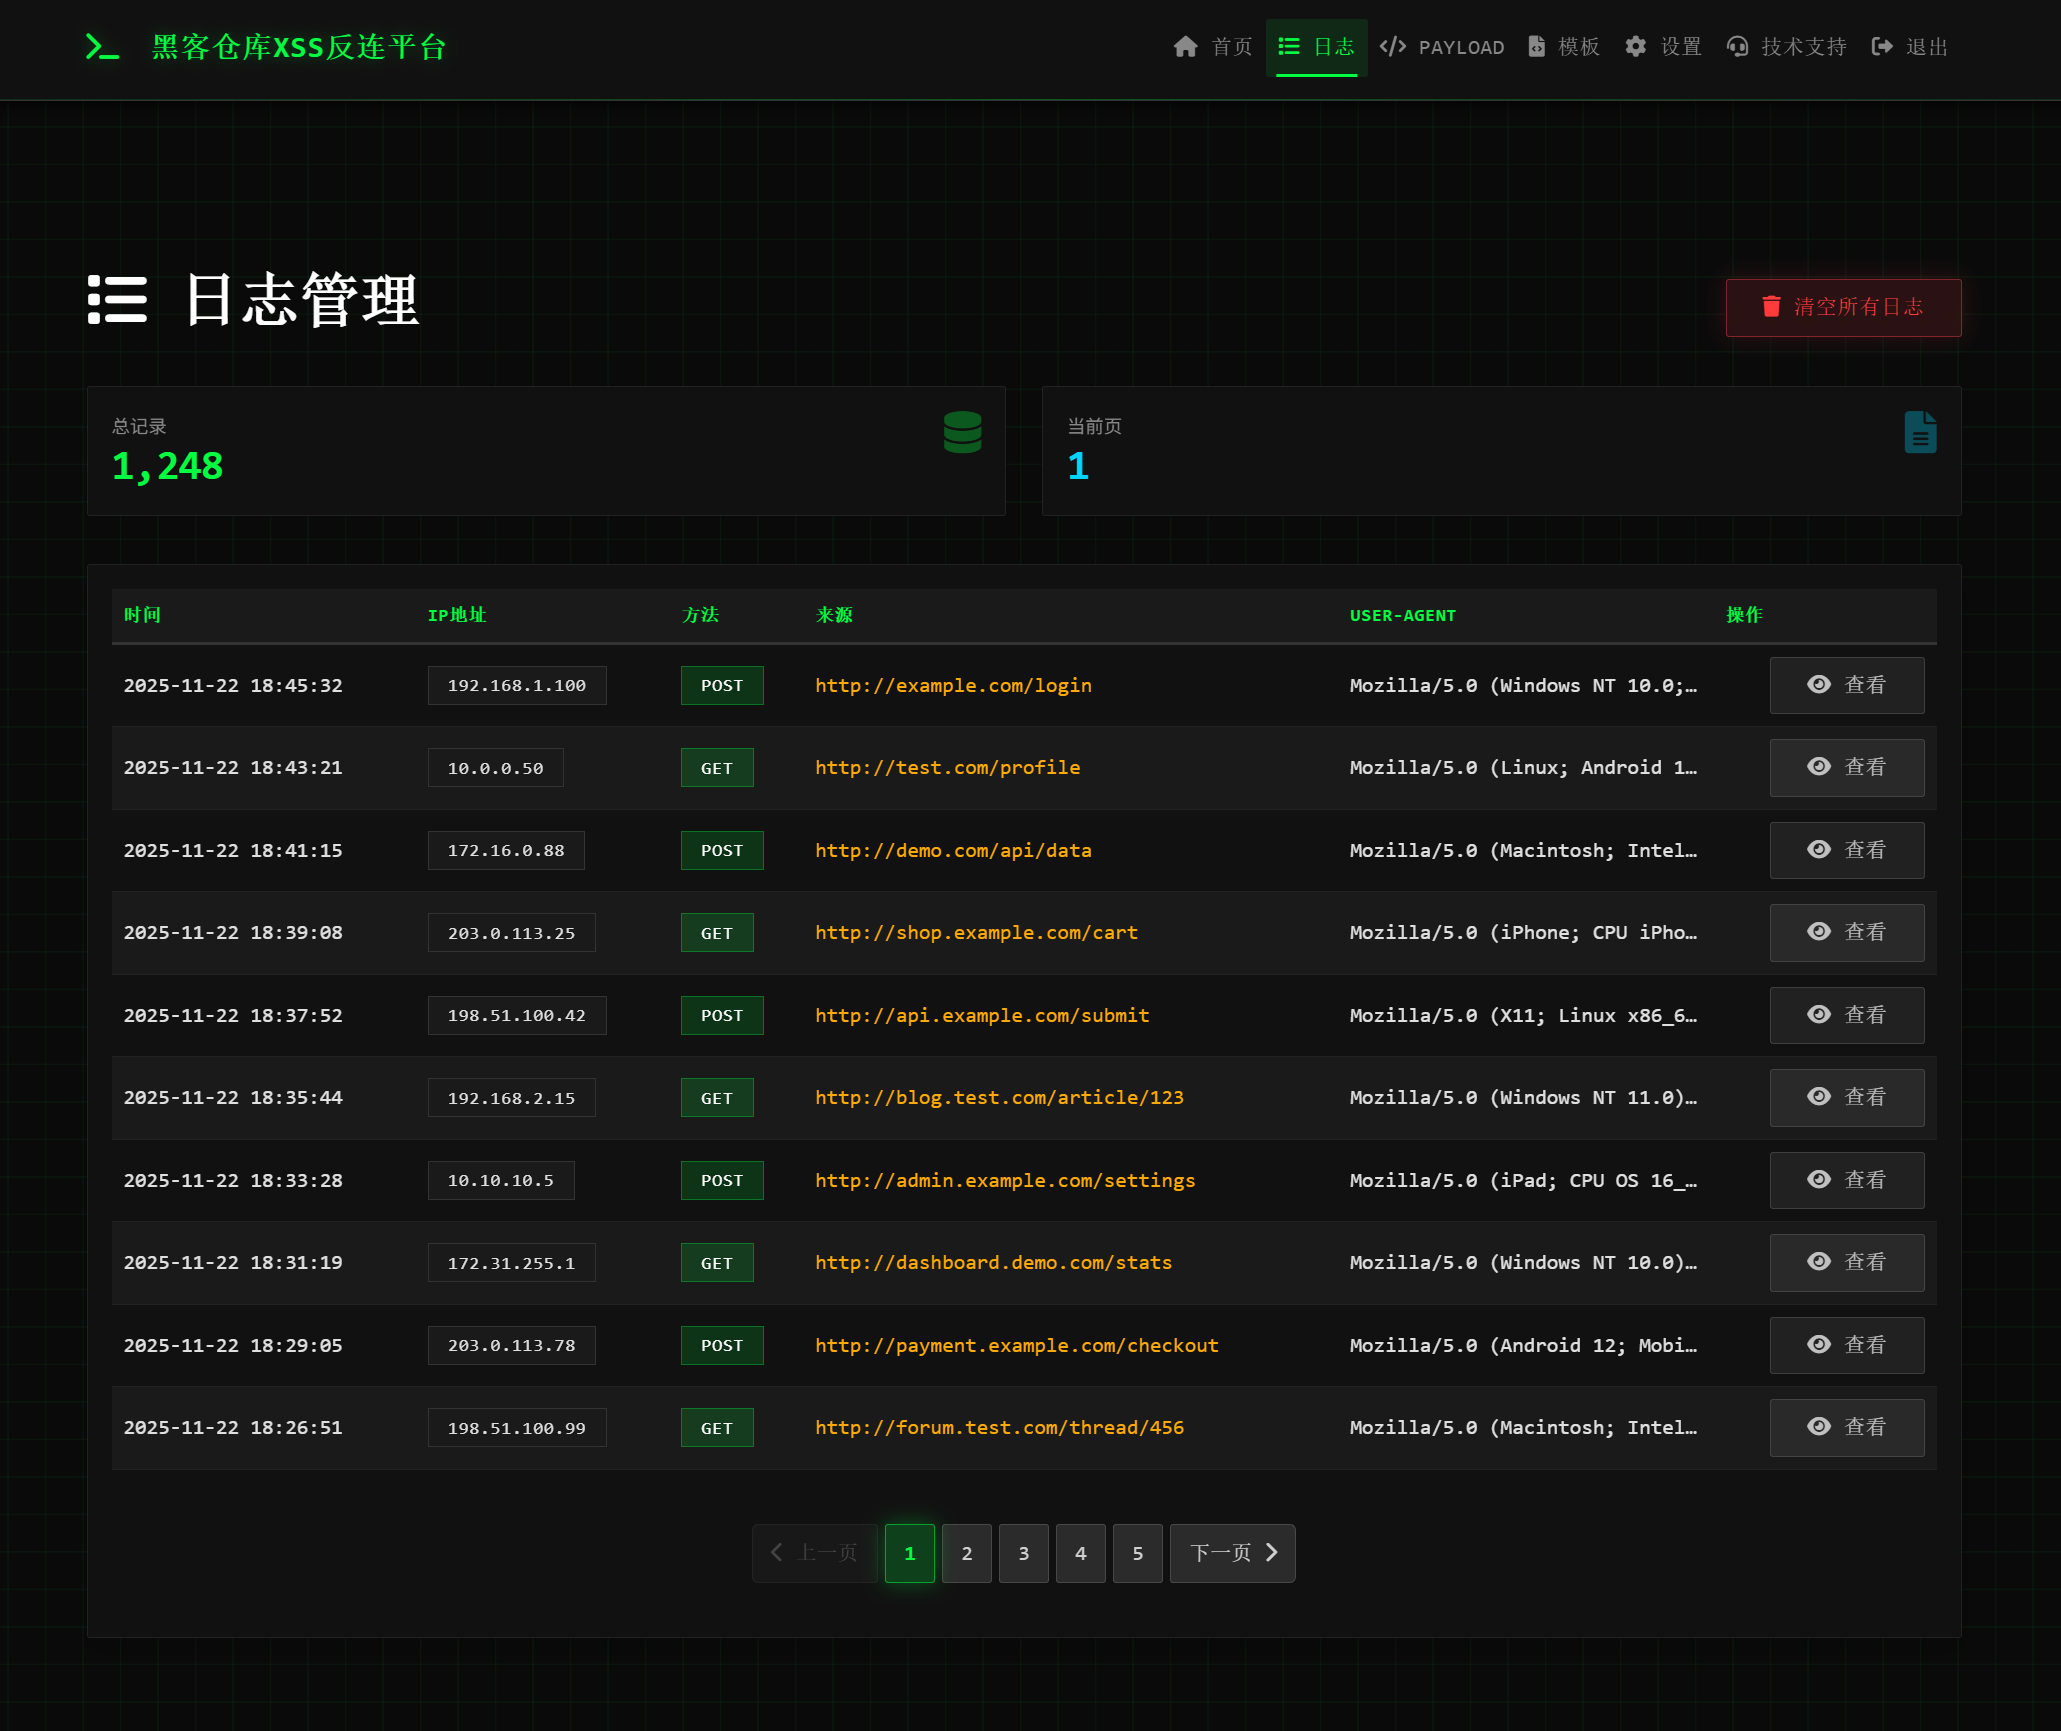Click the 退出 logout arrow icon
The image size is (2061, 1731).
[1882, 47]
